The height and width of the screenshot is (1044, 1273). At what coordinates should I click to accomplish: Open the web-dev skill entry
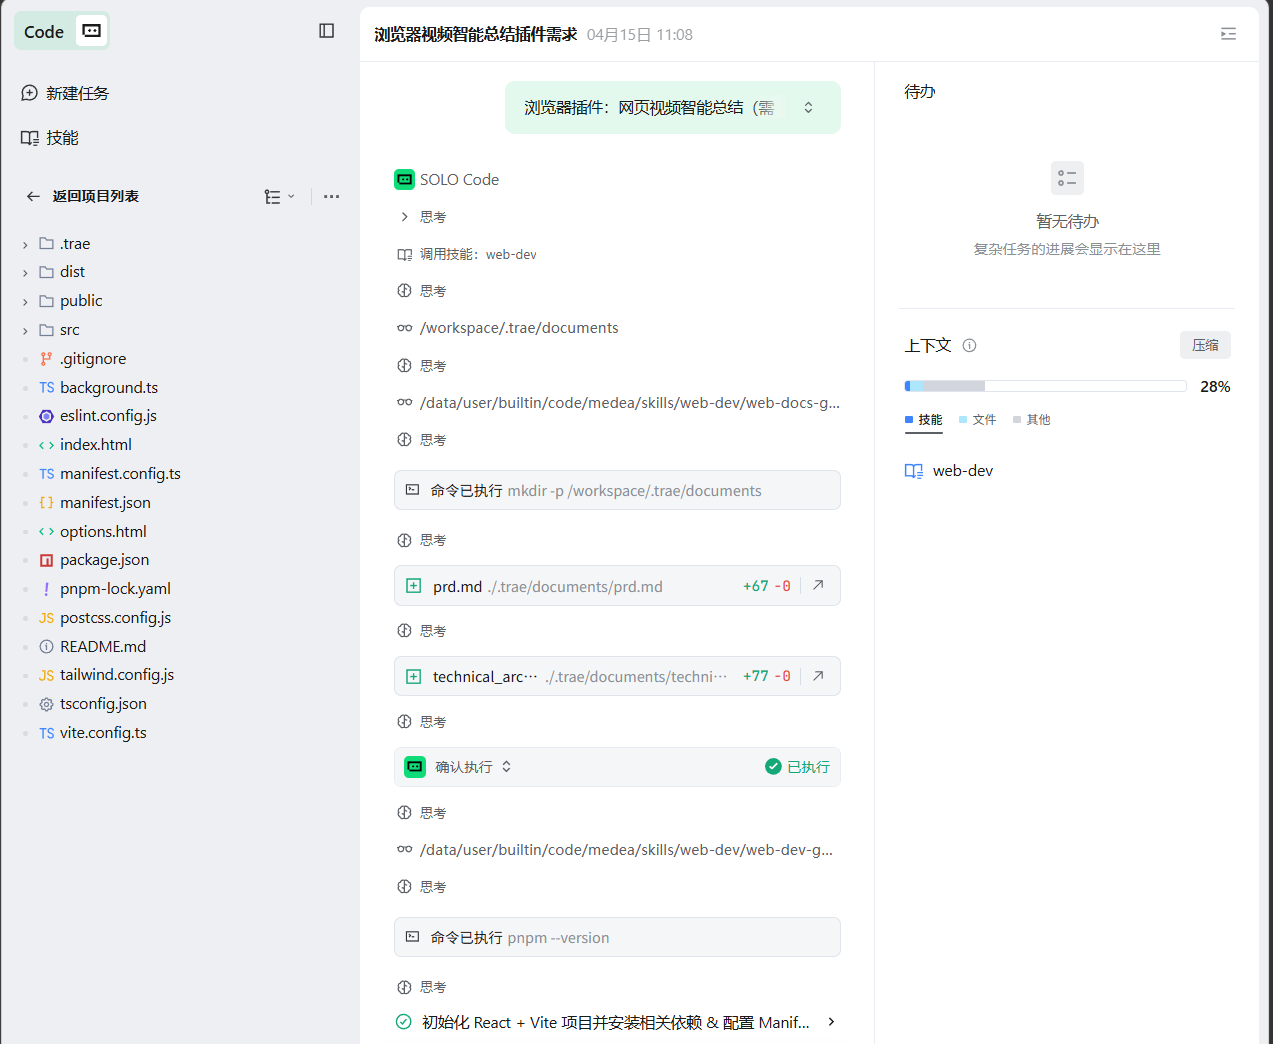click(x=949, y=471)
